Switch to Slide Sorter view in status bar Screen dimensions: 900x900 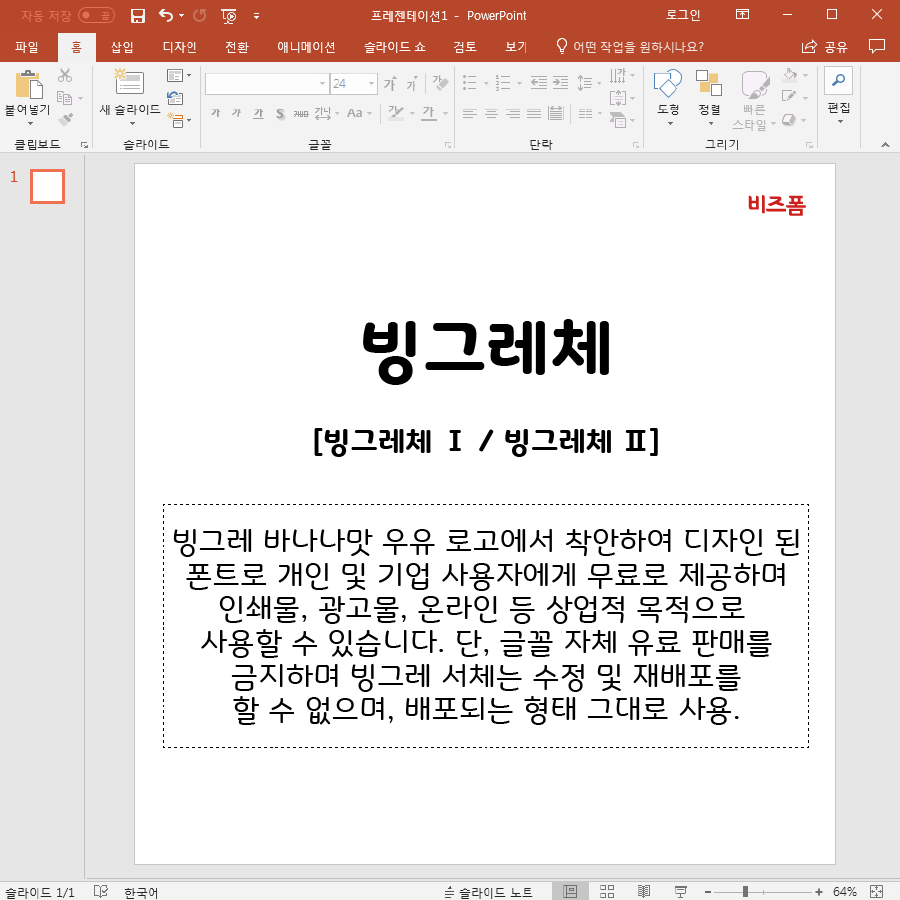coord(607,890)
